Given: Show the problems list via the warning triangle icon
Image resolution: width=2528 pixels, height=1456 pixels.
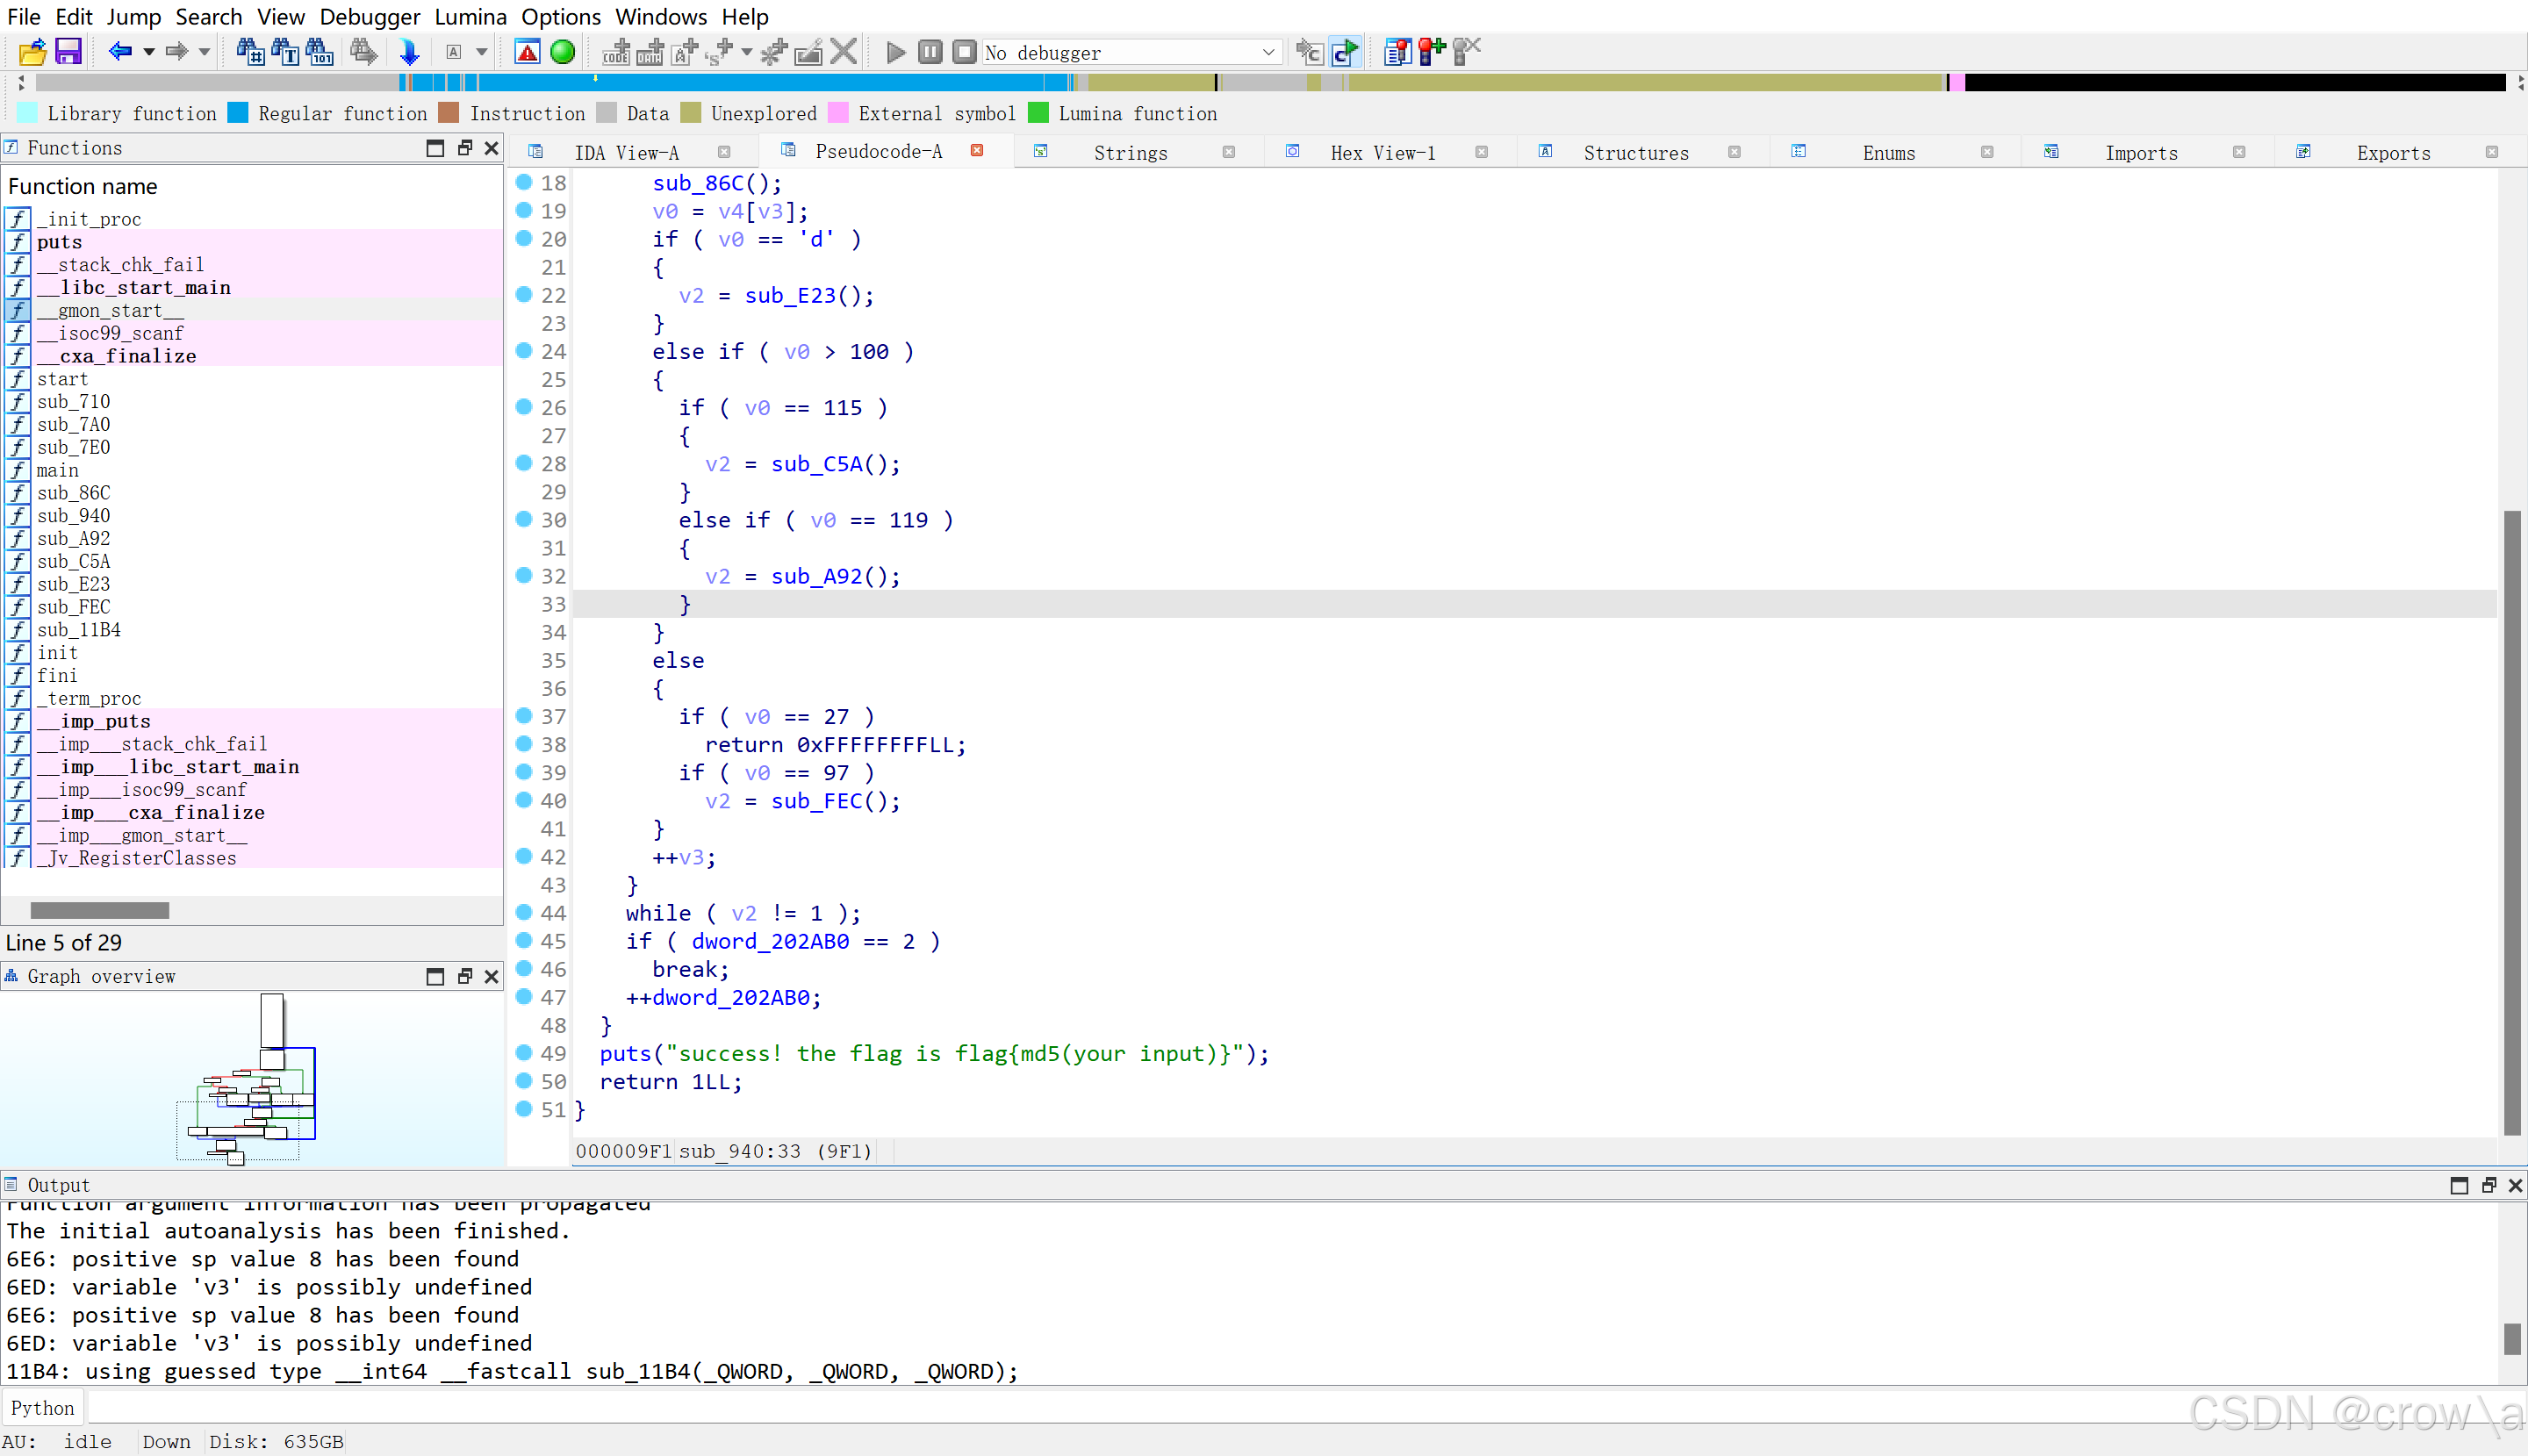Looking at the screenshot, I should tap(527, 52).
